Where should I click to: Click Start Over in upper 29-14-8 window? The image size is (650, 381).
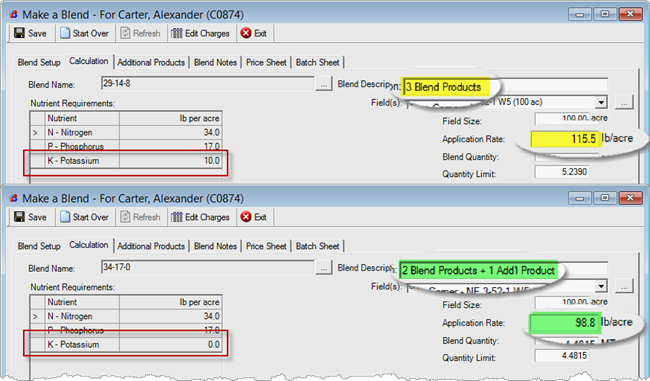[x=85, y=33]
